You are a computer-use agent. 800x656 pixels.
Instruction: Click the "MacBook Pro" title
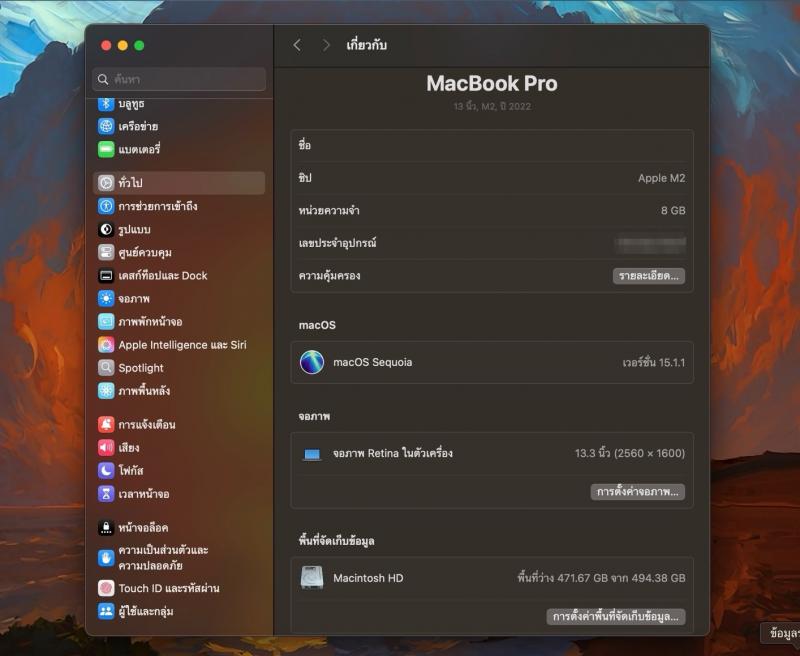492,84
